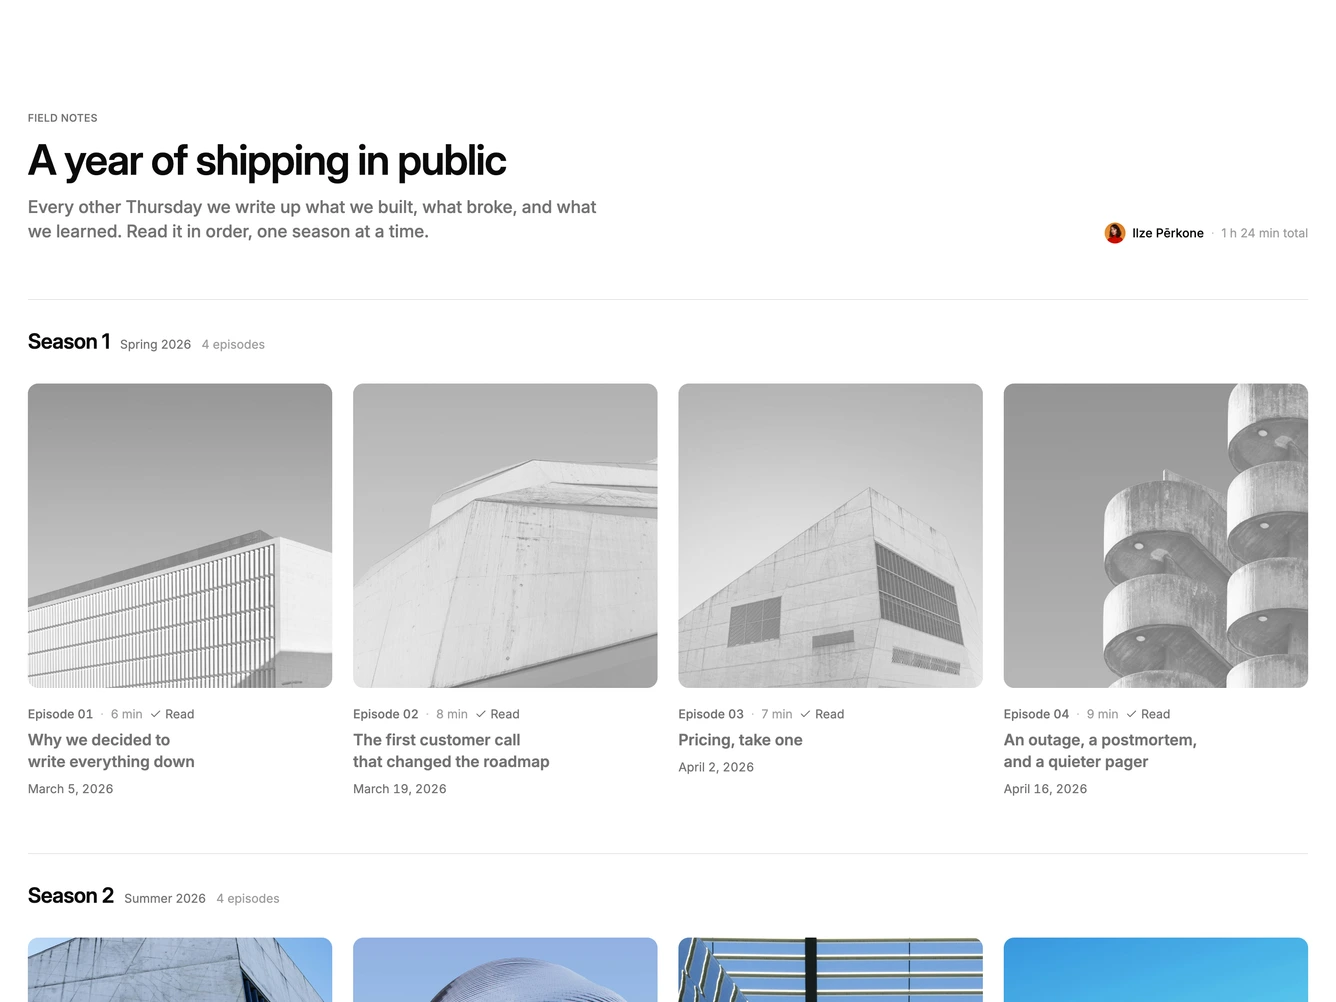Click the '7 min' reading time
The width and height of the screenshot is (1336, 1002).
pyautogui.click(x=777, y=714)
